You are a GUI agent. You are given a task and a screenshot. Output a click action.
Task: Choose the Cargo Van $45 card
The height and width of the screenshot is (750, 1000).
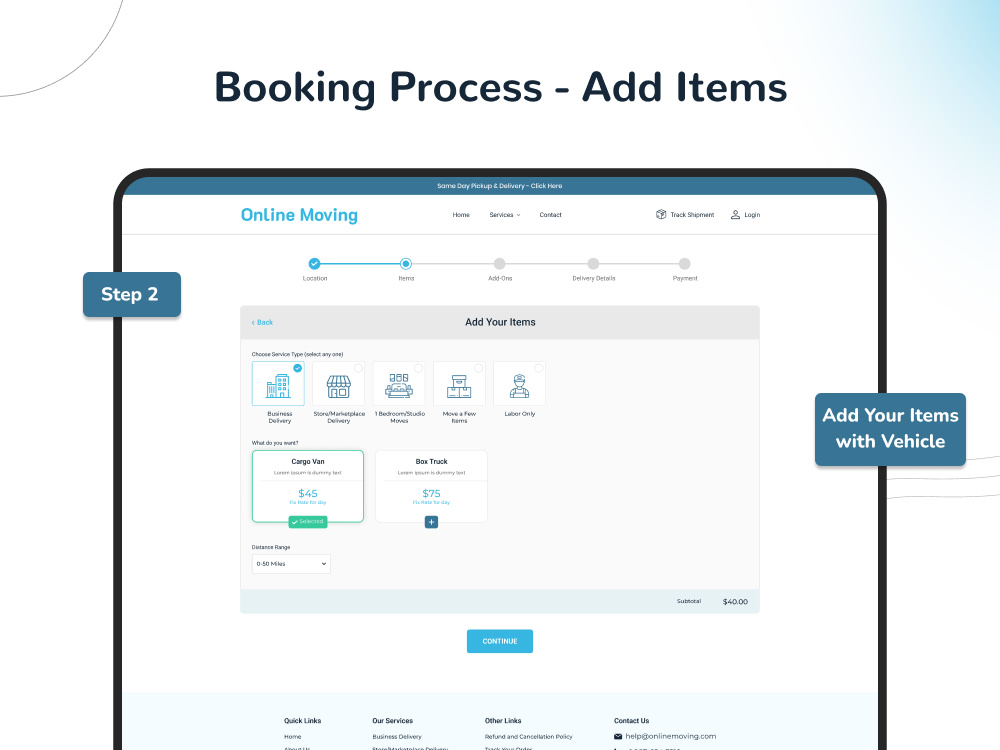tap(308, 486)
